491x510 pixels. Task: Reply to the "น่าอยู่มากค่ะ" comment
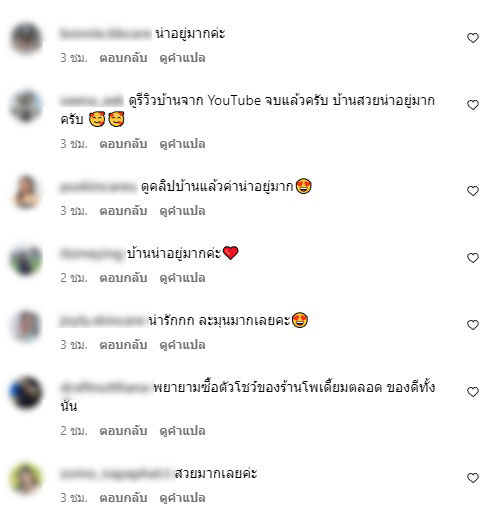(123, 58)
